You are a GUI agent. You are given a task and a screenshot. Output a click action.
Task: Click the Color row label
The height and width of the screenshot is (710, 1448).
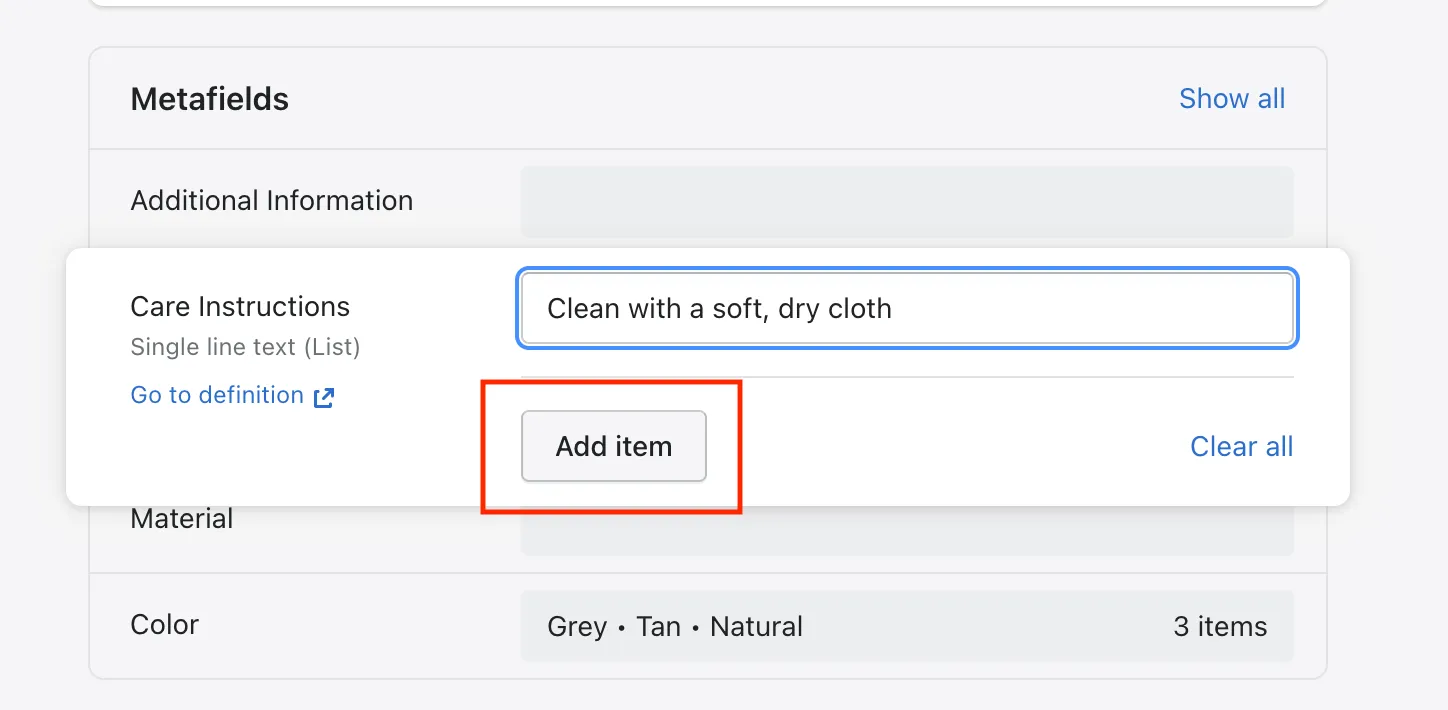164,624
